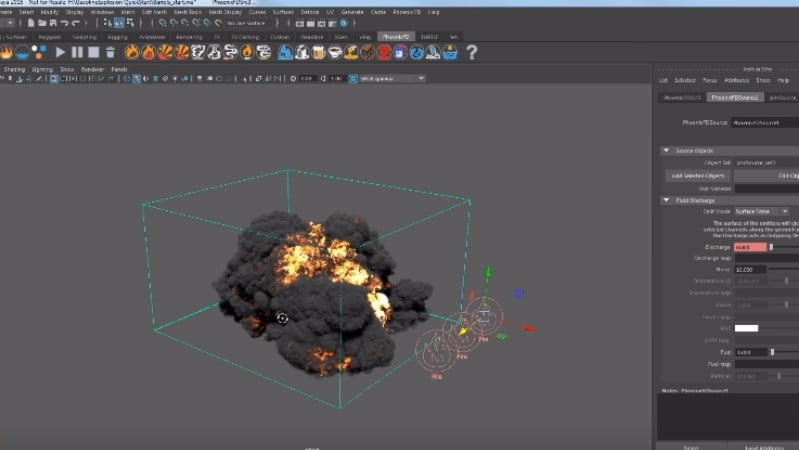This screenshot has height=450, width=799.
Task: Click the Fuel value field
Action: point(750,352)
